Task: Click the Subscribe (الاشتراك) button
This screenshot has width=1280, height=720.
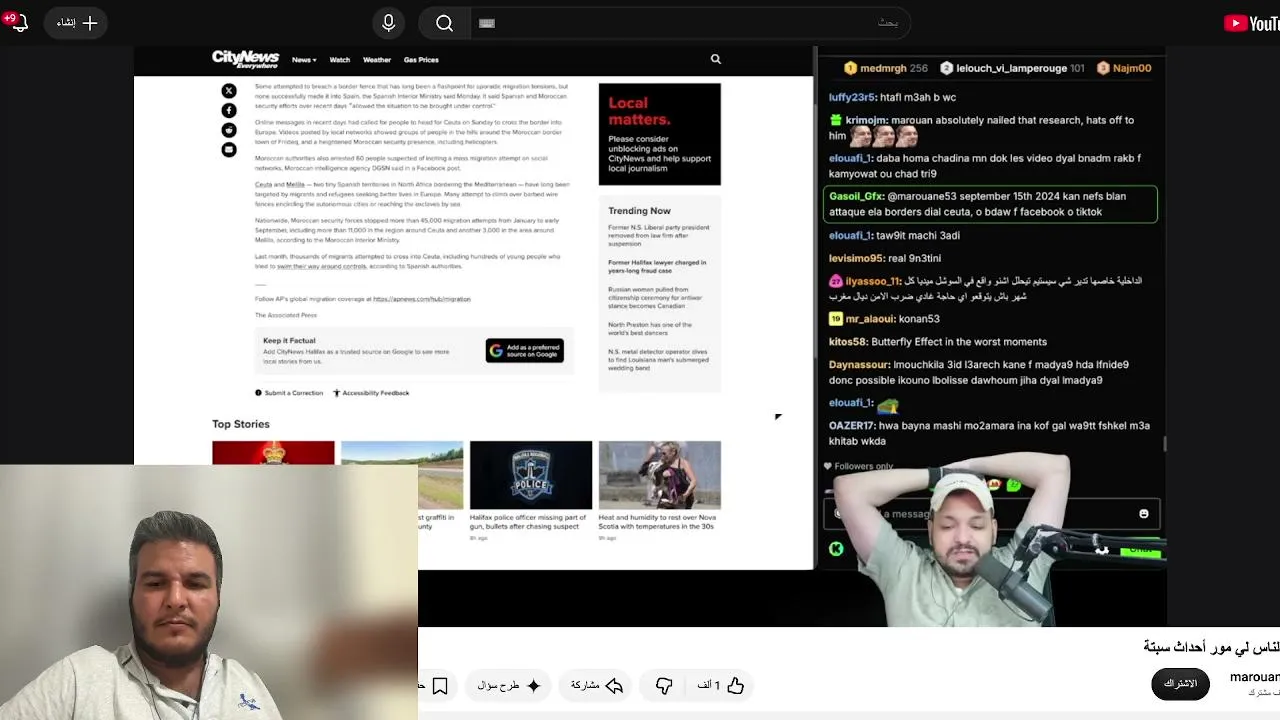Action: click(1181, 684)
